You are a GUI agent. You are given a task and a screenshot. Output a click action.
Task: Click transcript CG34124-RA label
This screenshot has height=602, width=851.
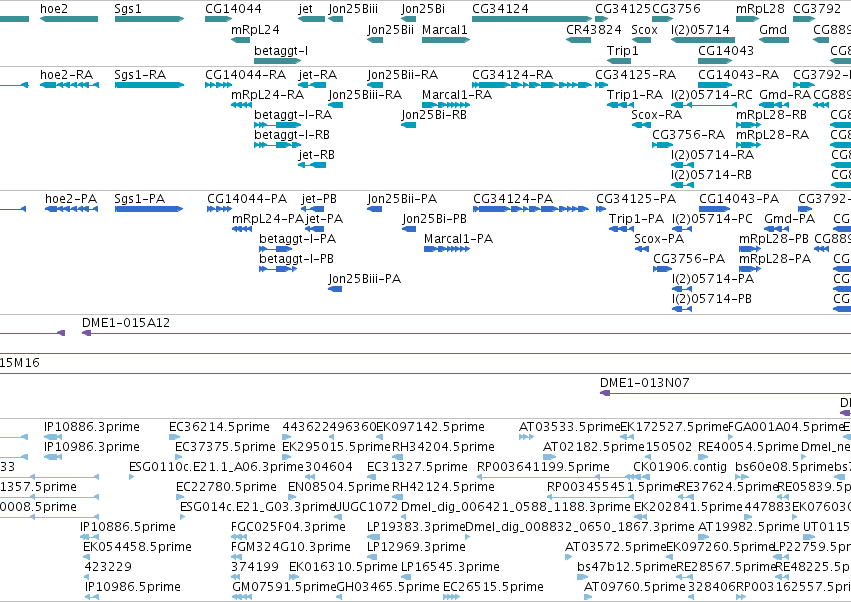coord(512,75)
